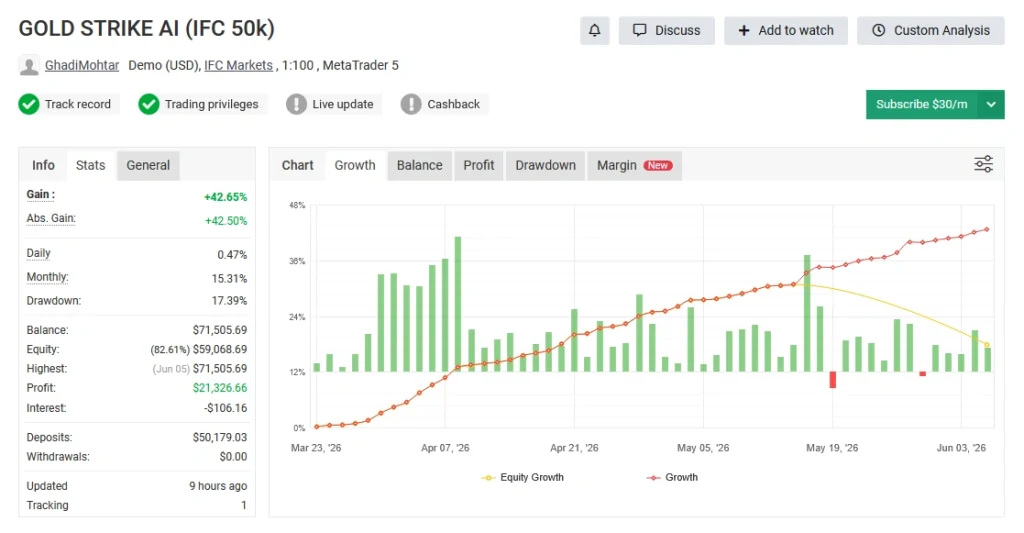Click the tallest green bar near Apr 07
This screenshot has height=533, width=1024.
[x=458, y=304]
